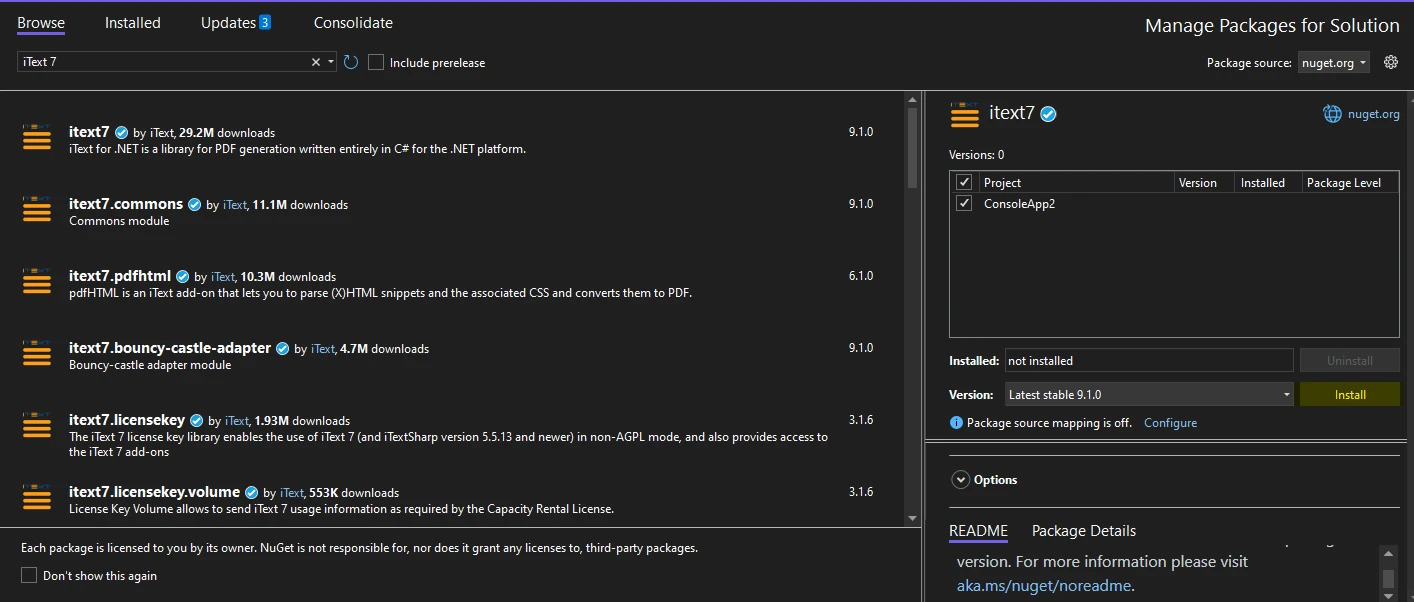This screenshot has width=1414, height=602.
Task: Select the Package Details tab
Action: point(1084,531)
